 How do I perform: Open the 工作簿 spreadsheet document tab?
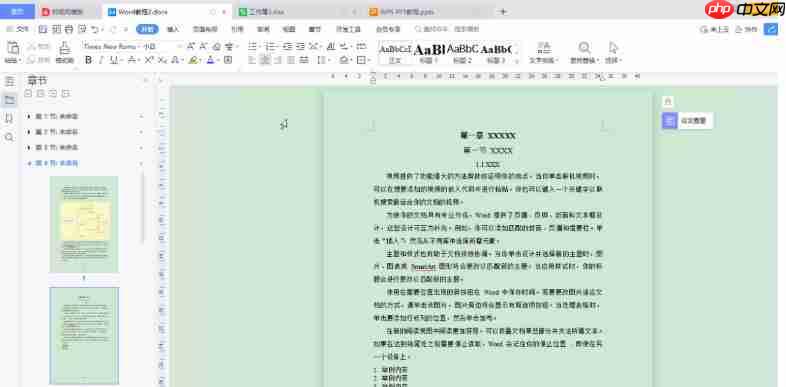[x=298, y=12]
